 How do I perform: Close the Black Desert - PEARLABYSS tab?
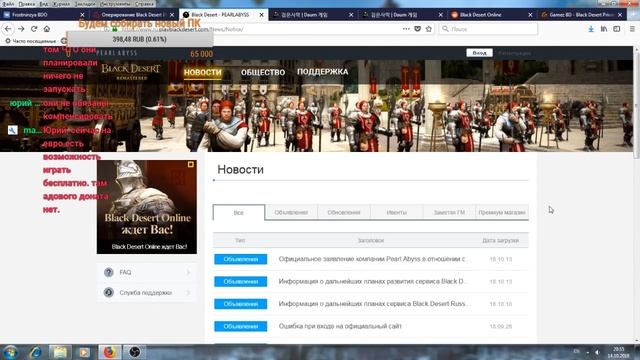[262, 15]
